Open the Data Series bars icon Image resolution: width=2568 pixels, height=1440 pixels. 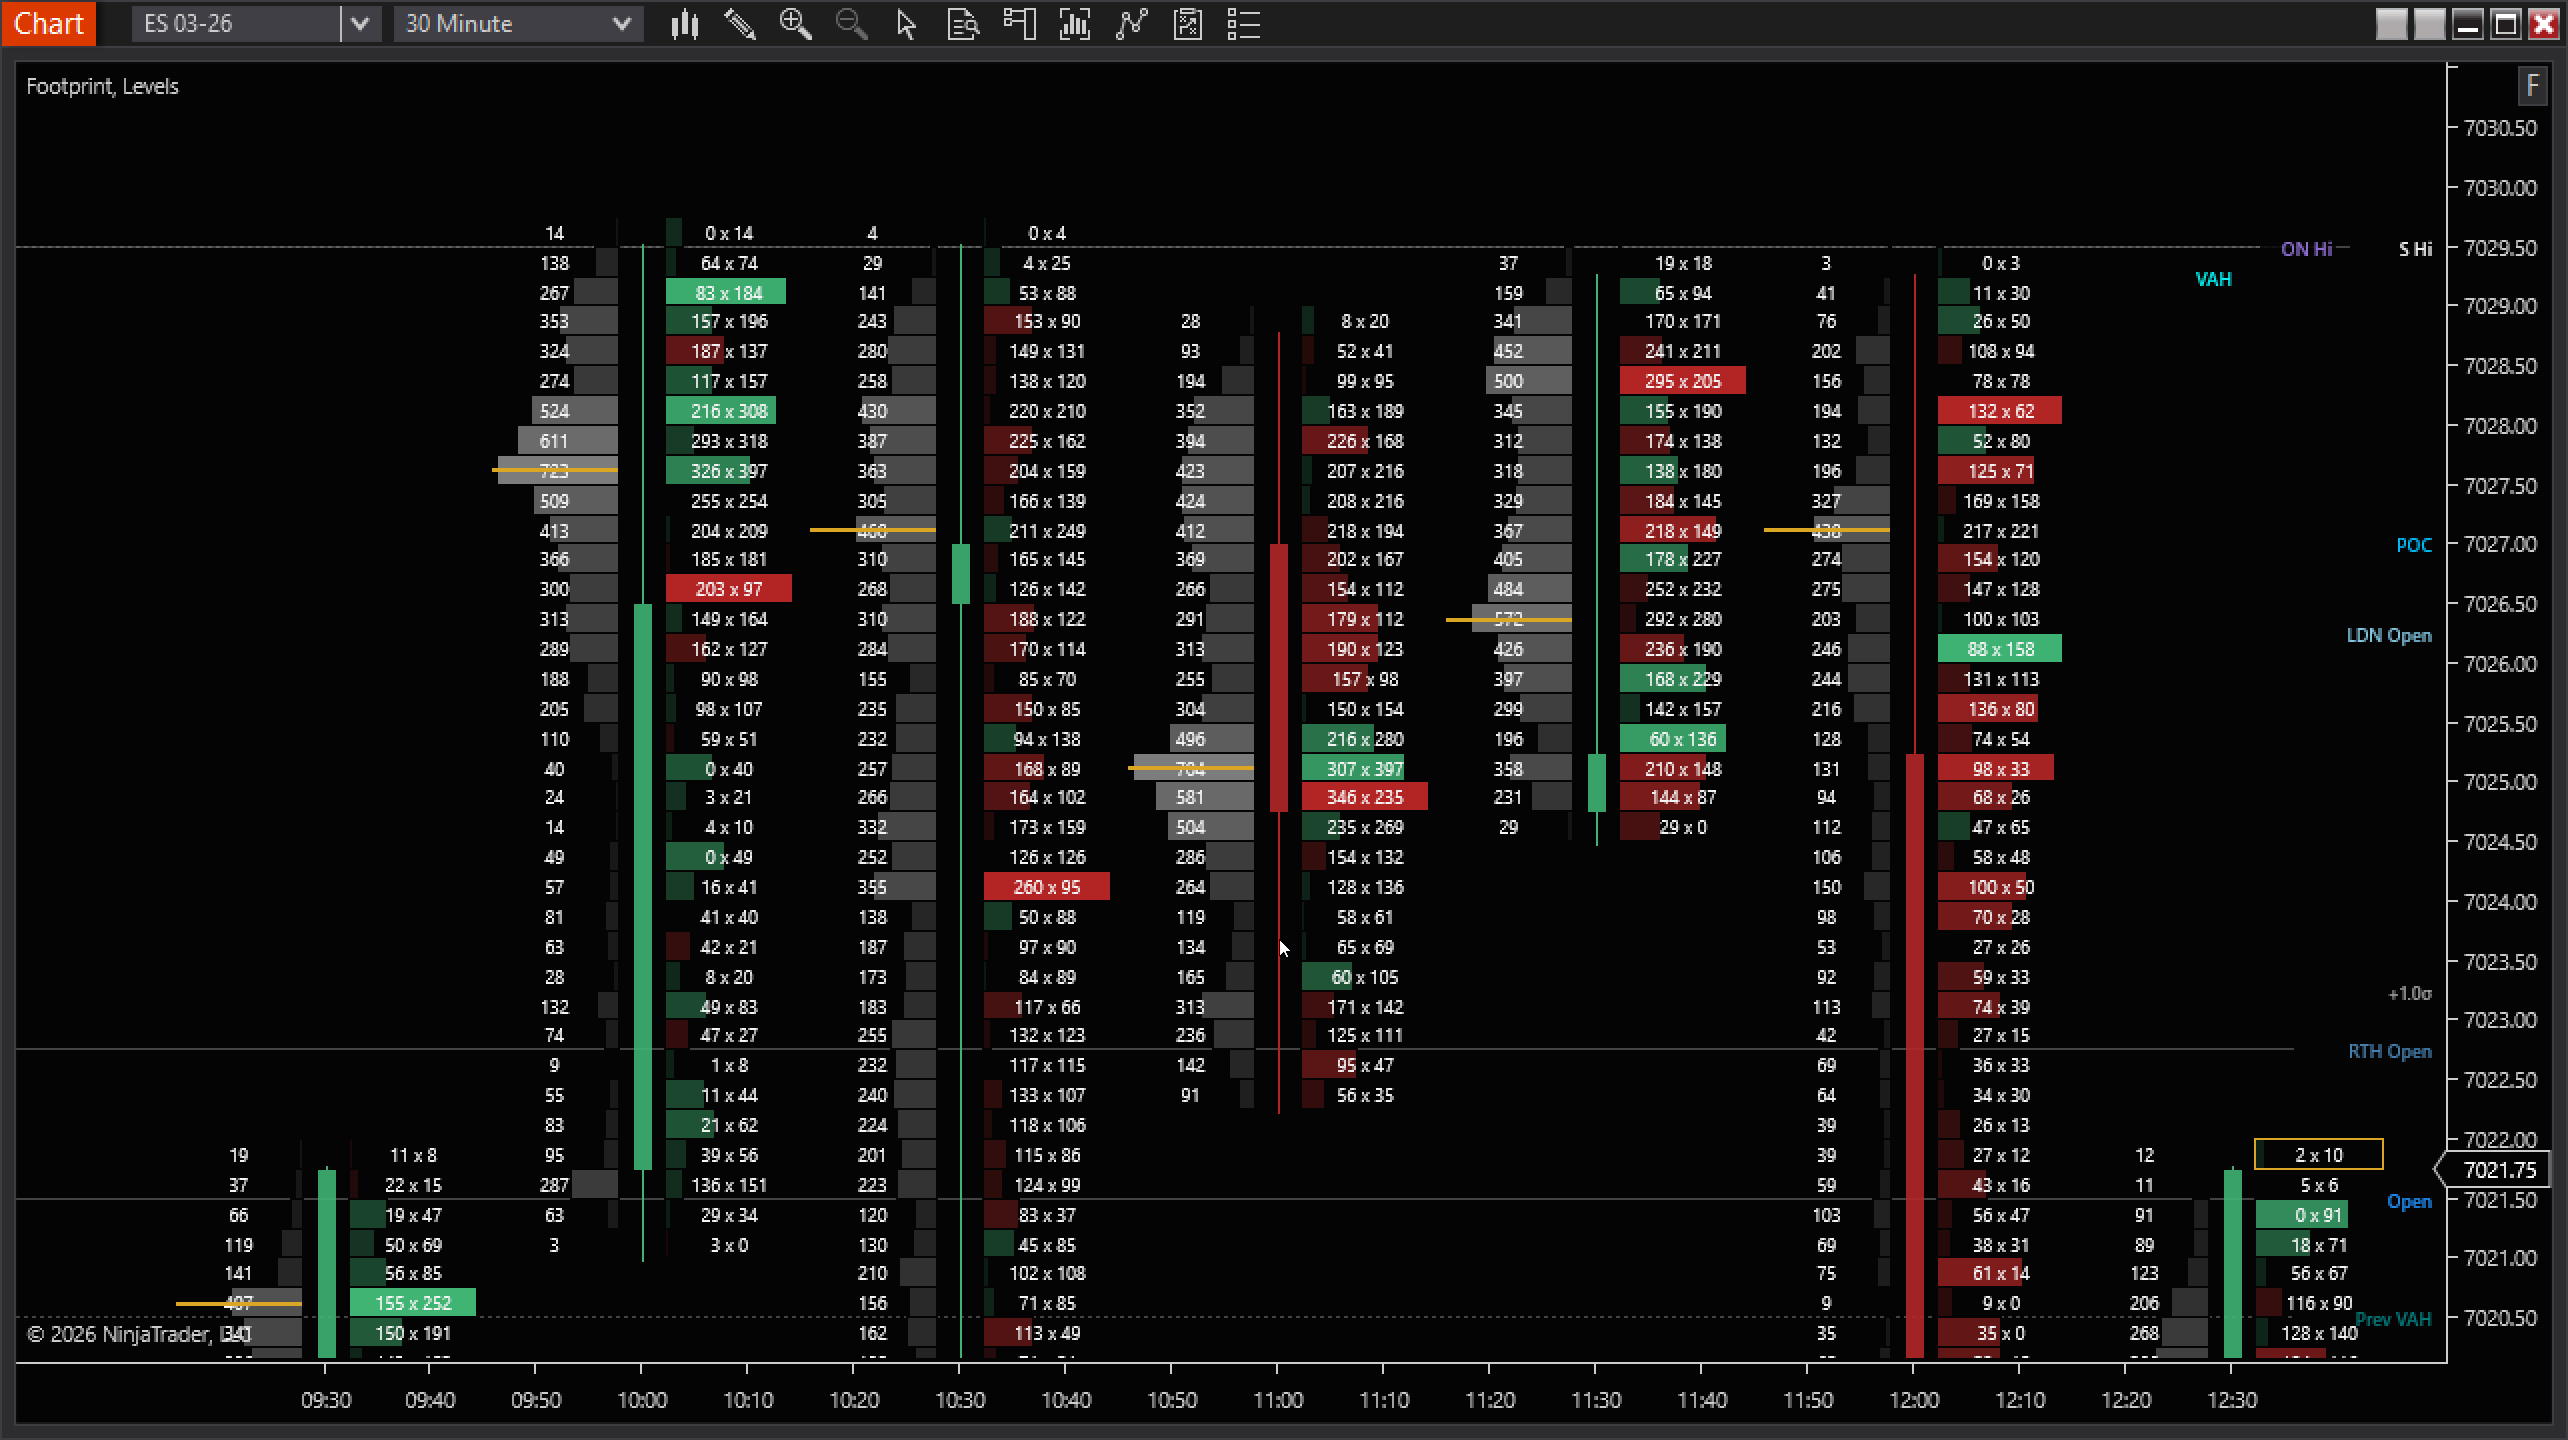click(1075, 24)
